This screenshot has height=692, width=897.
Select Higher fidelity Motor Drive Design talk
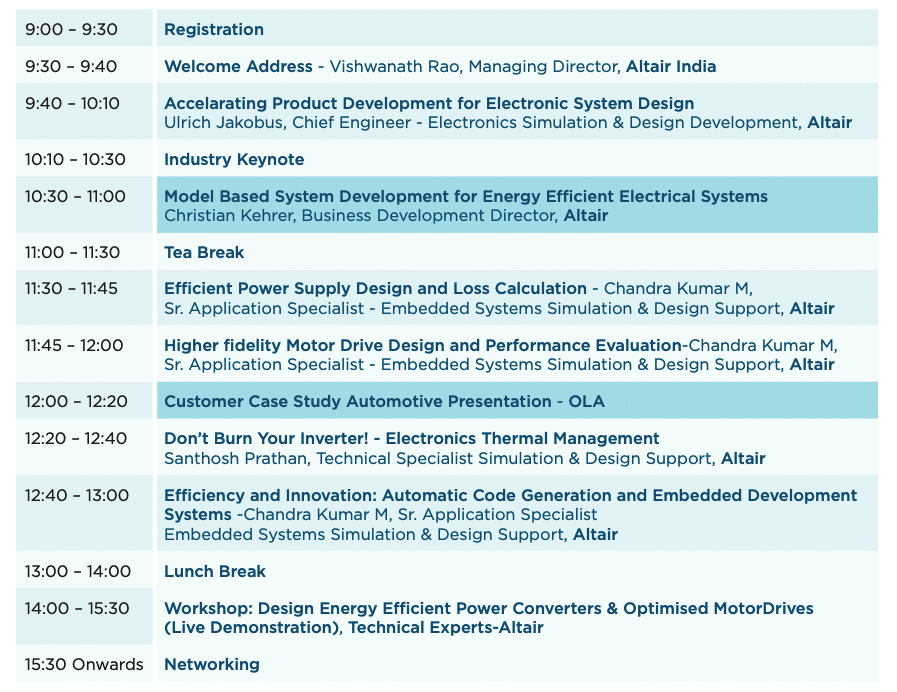423,345
